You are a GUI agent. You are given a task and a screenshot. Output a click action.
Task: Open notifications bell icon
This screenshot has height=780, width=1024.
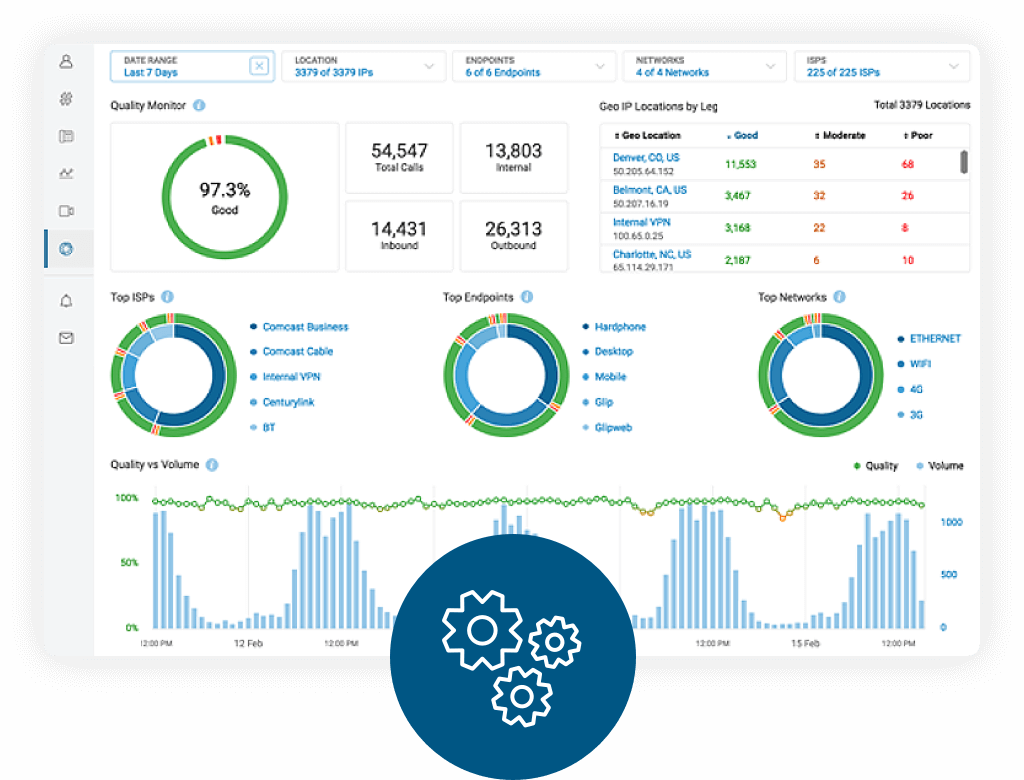[x=66, y=300]
